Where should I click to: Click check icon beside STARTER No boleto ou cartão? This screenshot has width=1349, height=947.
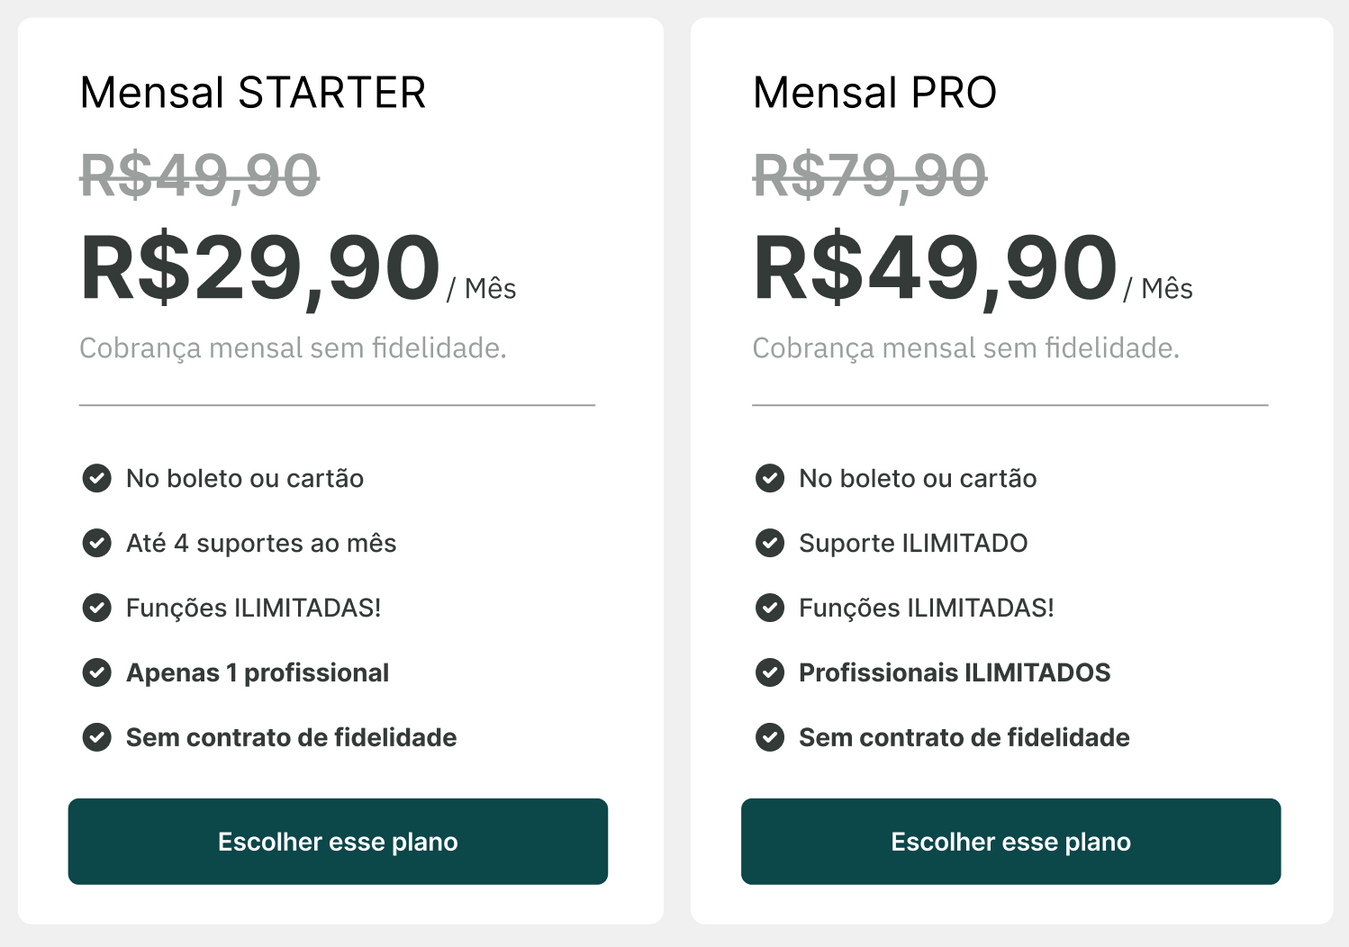tap(97, 478)
